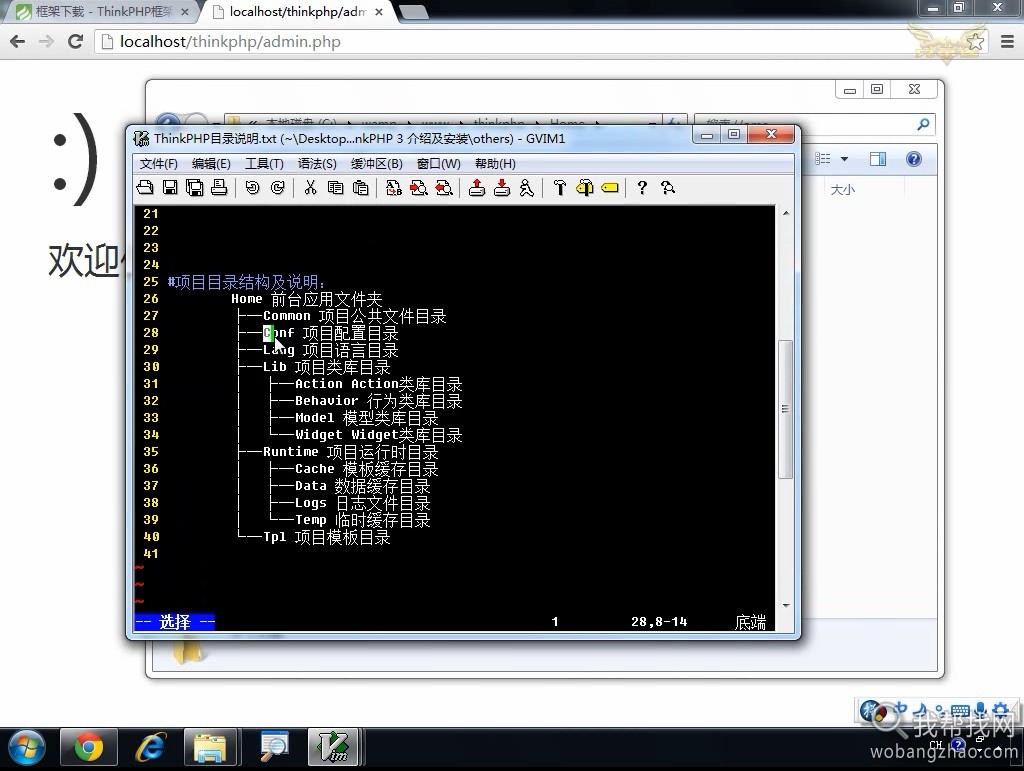The width and height of the screenshot is (1024, 771).
Task: Click the Chrome icon on the taskbar
Action: (x=89, y=747)
